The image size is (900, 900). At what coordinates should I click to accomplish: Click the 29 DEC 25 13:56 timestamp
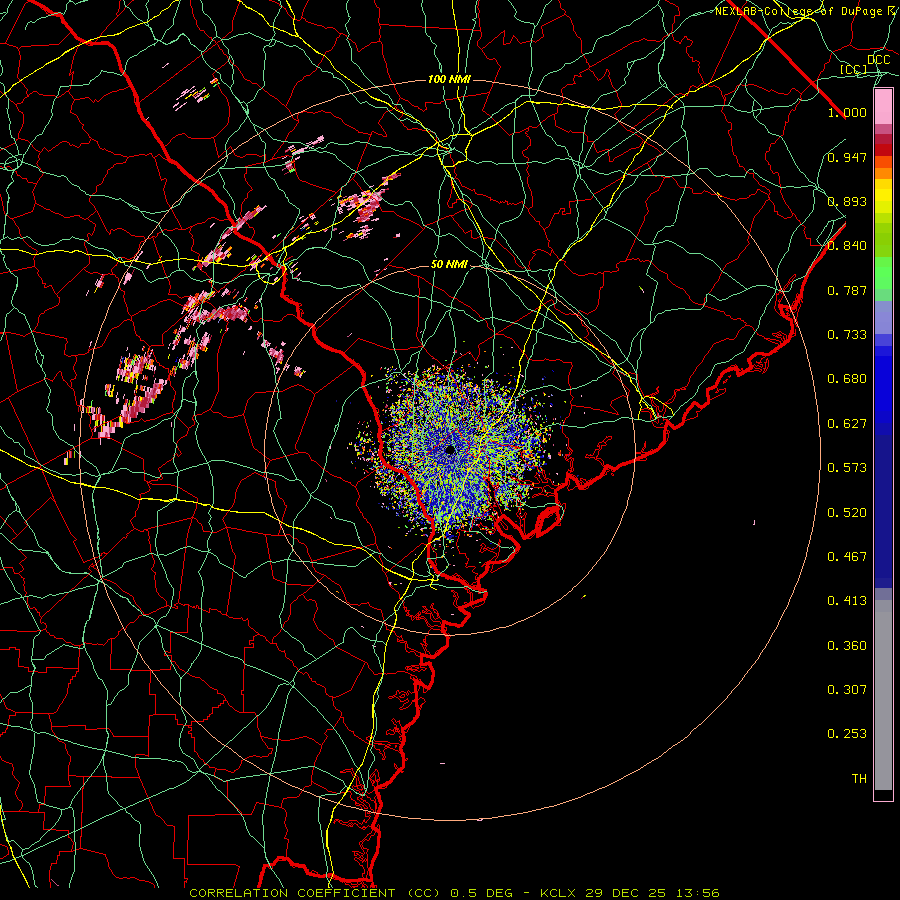click(652, 893)
